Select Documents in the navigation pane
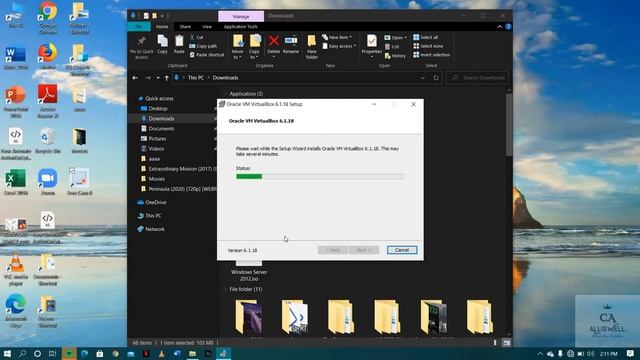Screen dimensions: 640x360 (x=161, y=129)
